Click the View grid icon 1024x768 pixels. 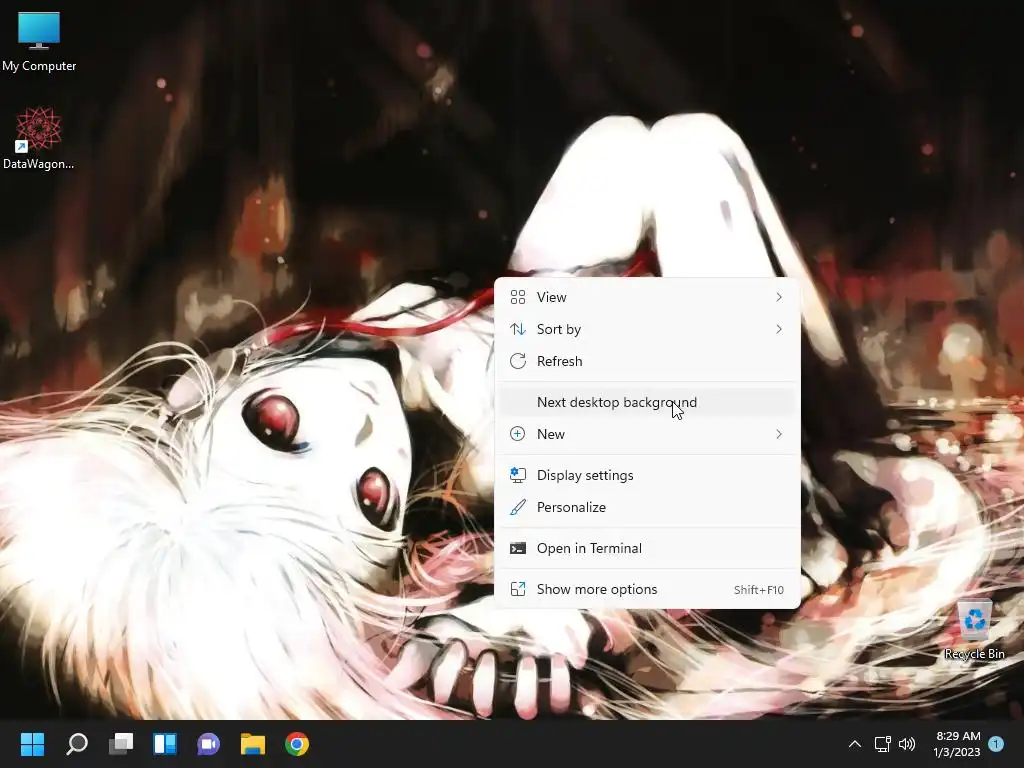coord(518,297)
